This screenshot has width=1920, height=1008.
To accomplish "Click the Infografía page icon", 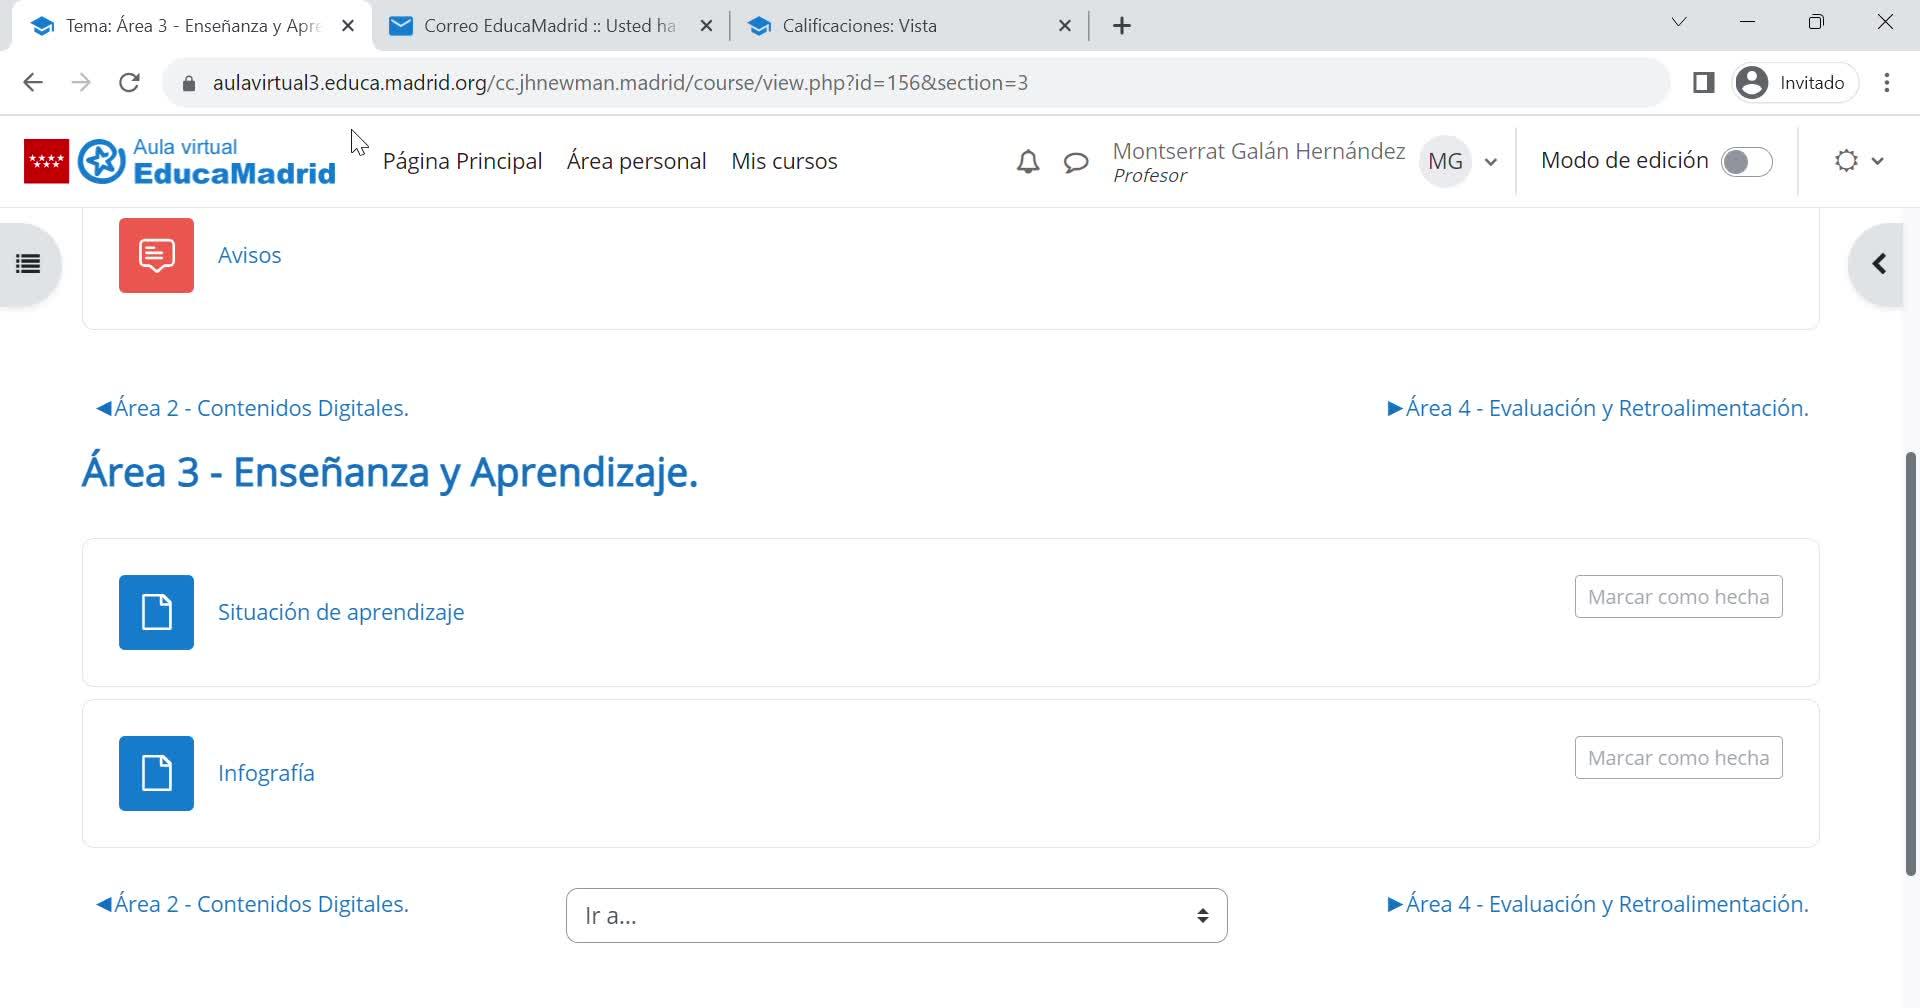I will [x=156, y=773].
